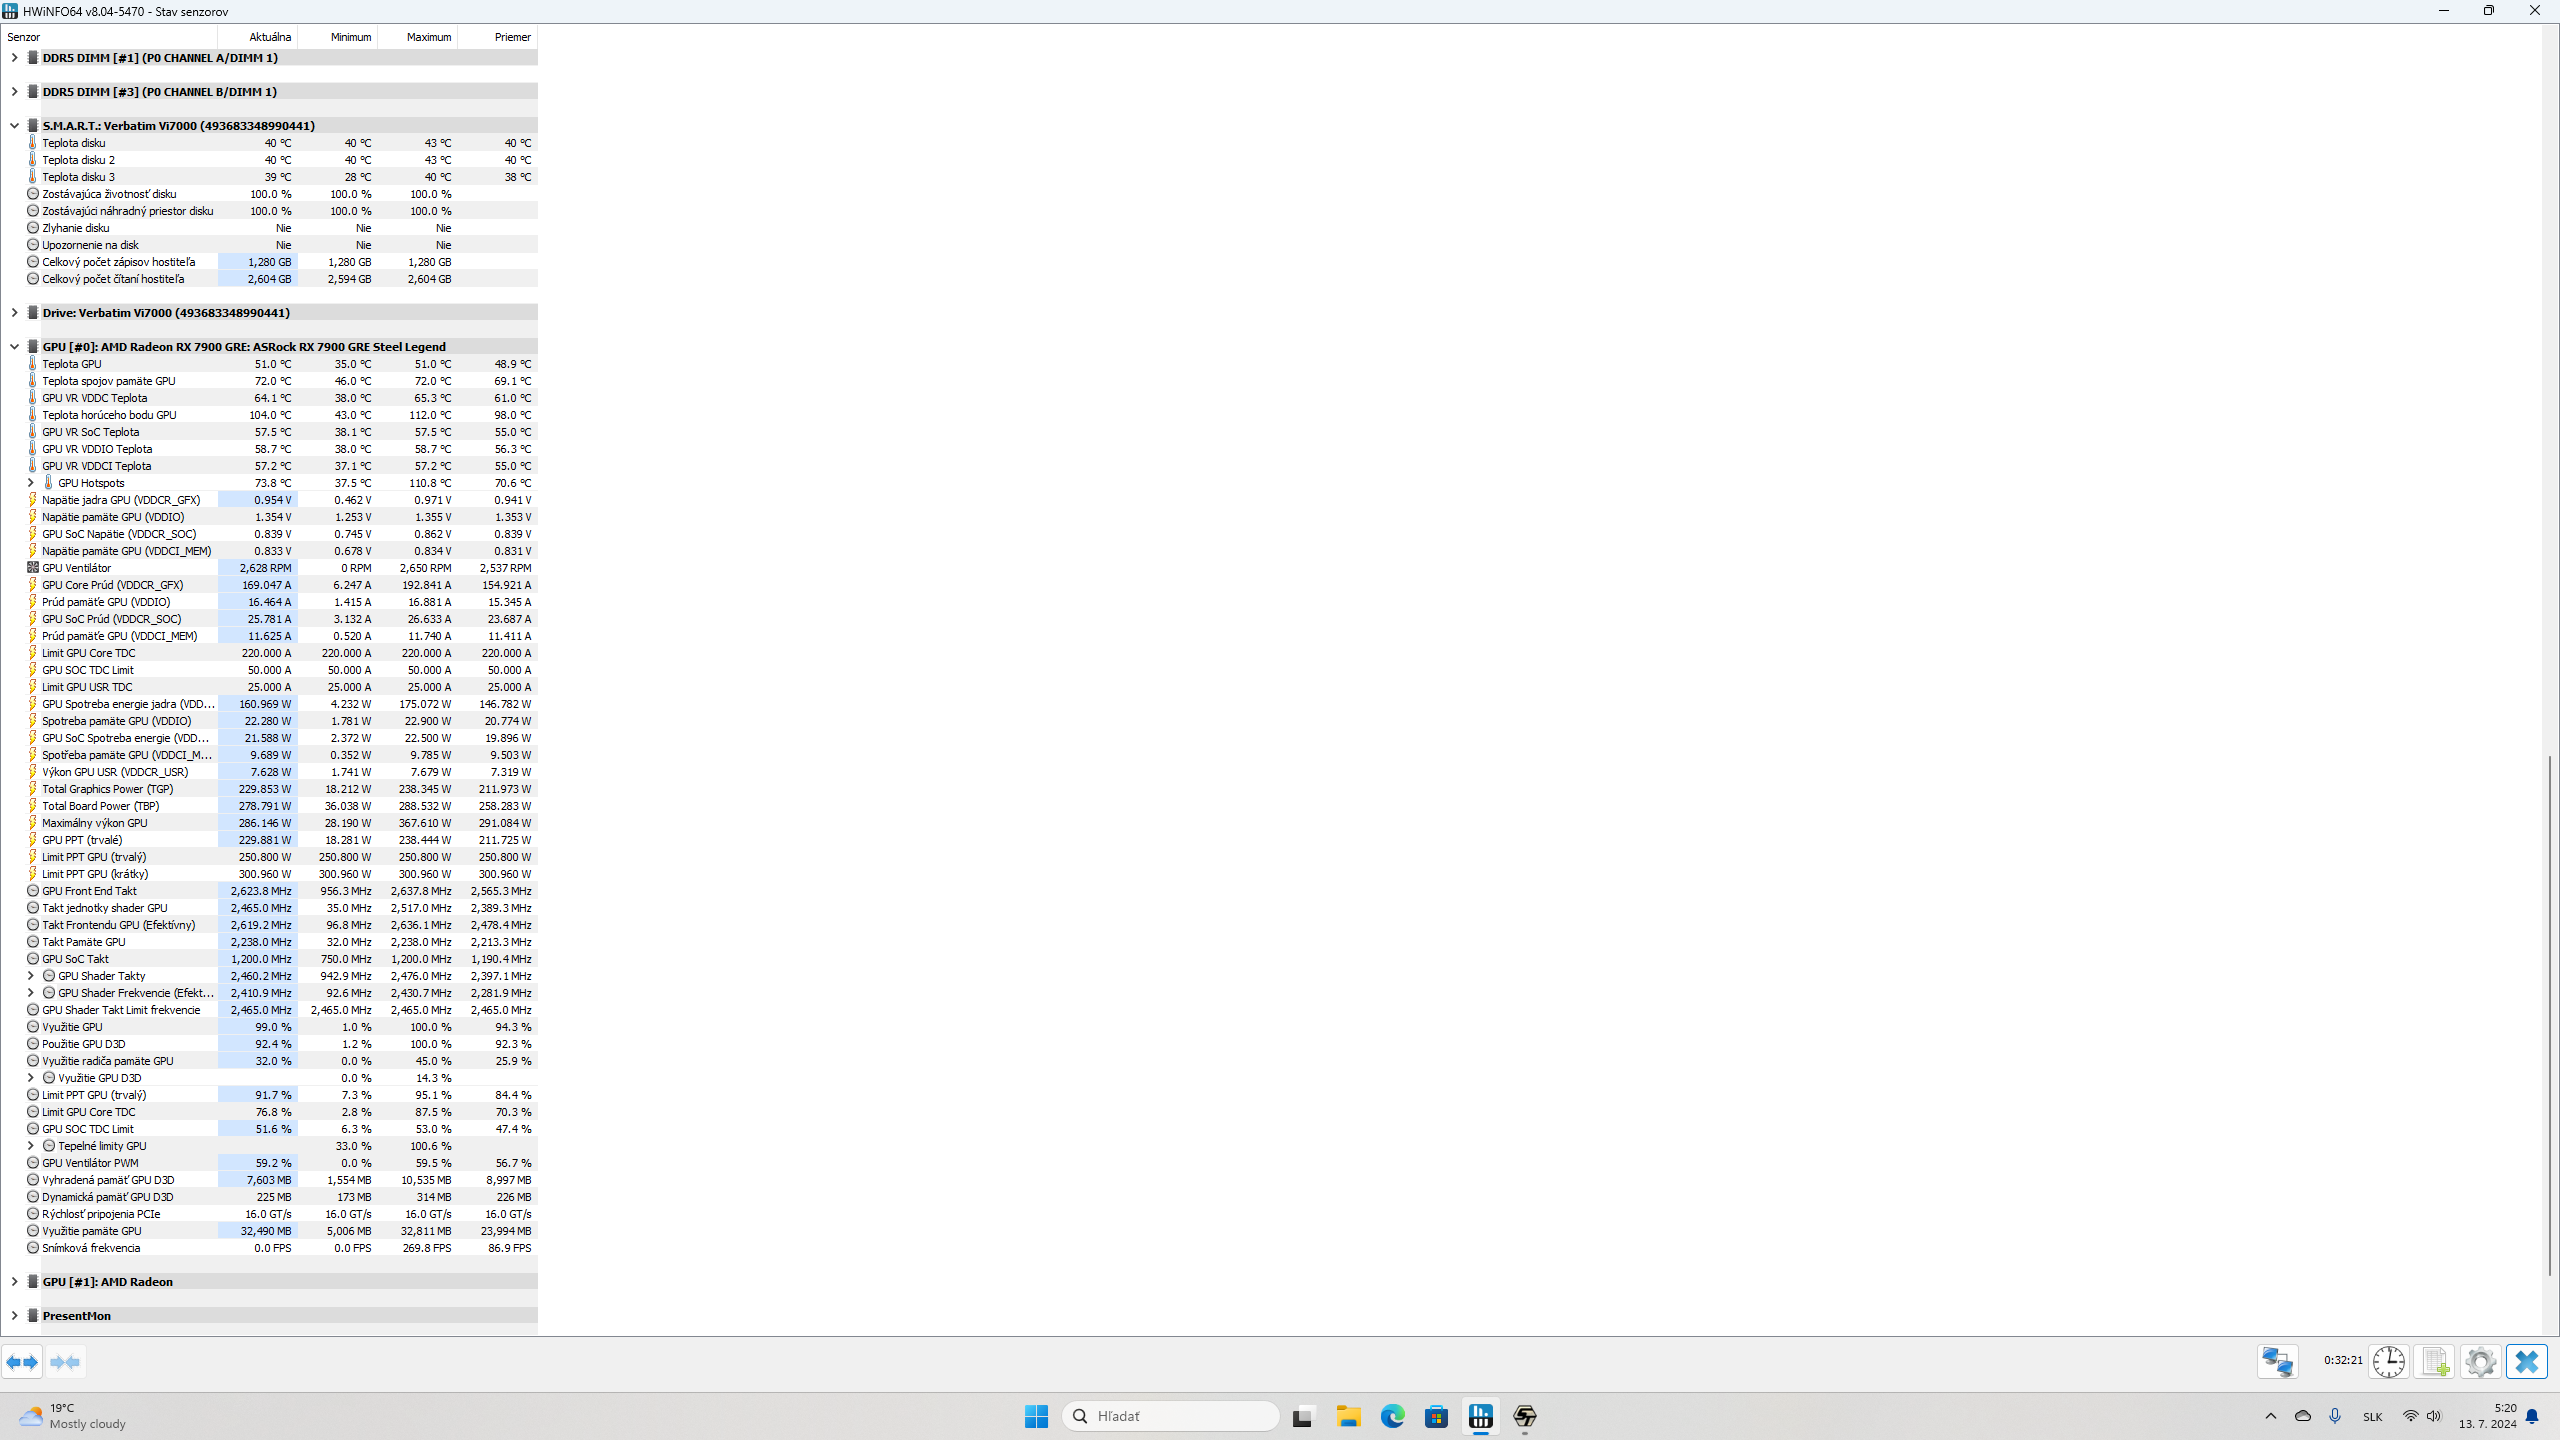
Task: Click the vertical scrollbar thumb
Action: (2550, 1015)
